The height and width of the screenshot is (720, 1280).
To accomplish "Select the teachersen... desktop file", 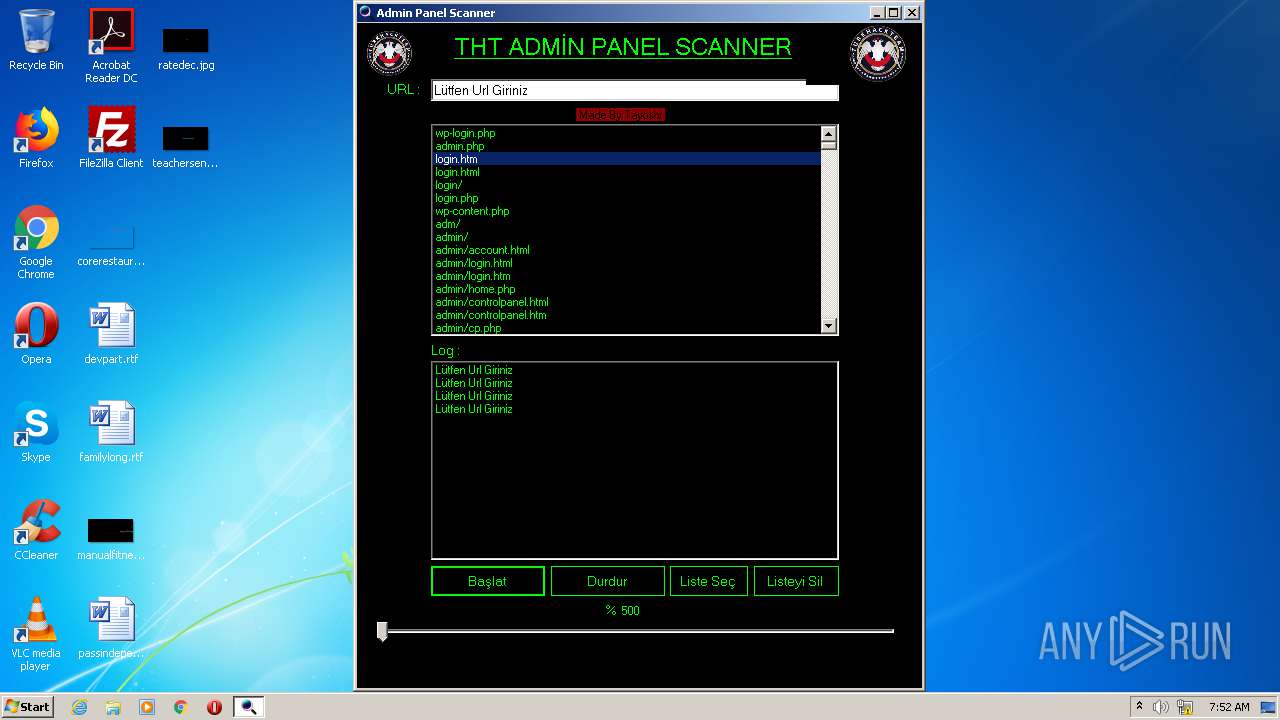I will tap(186, 146).
